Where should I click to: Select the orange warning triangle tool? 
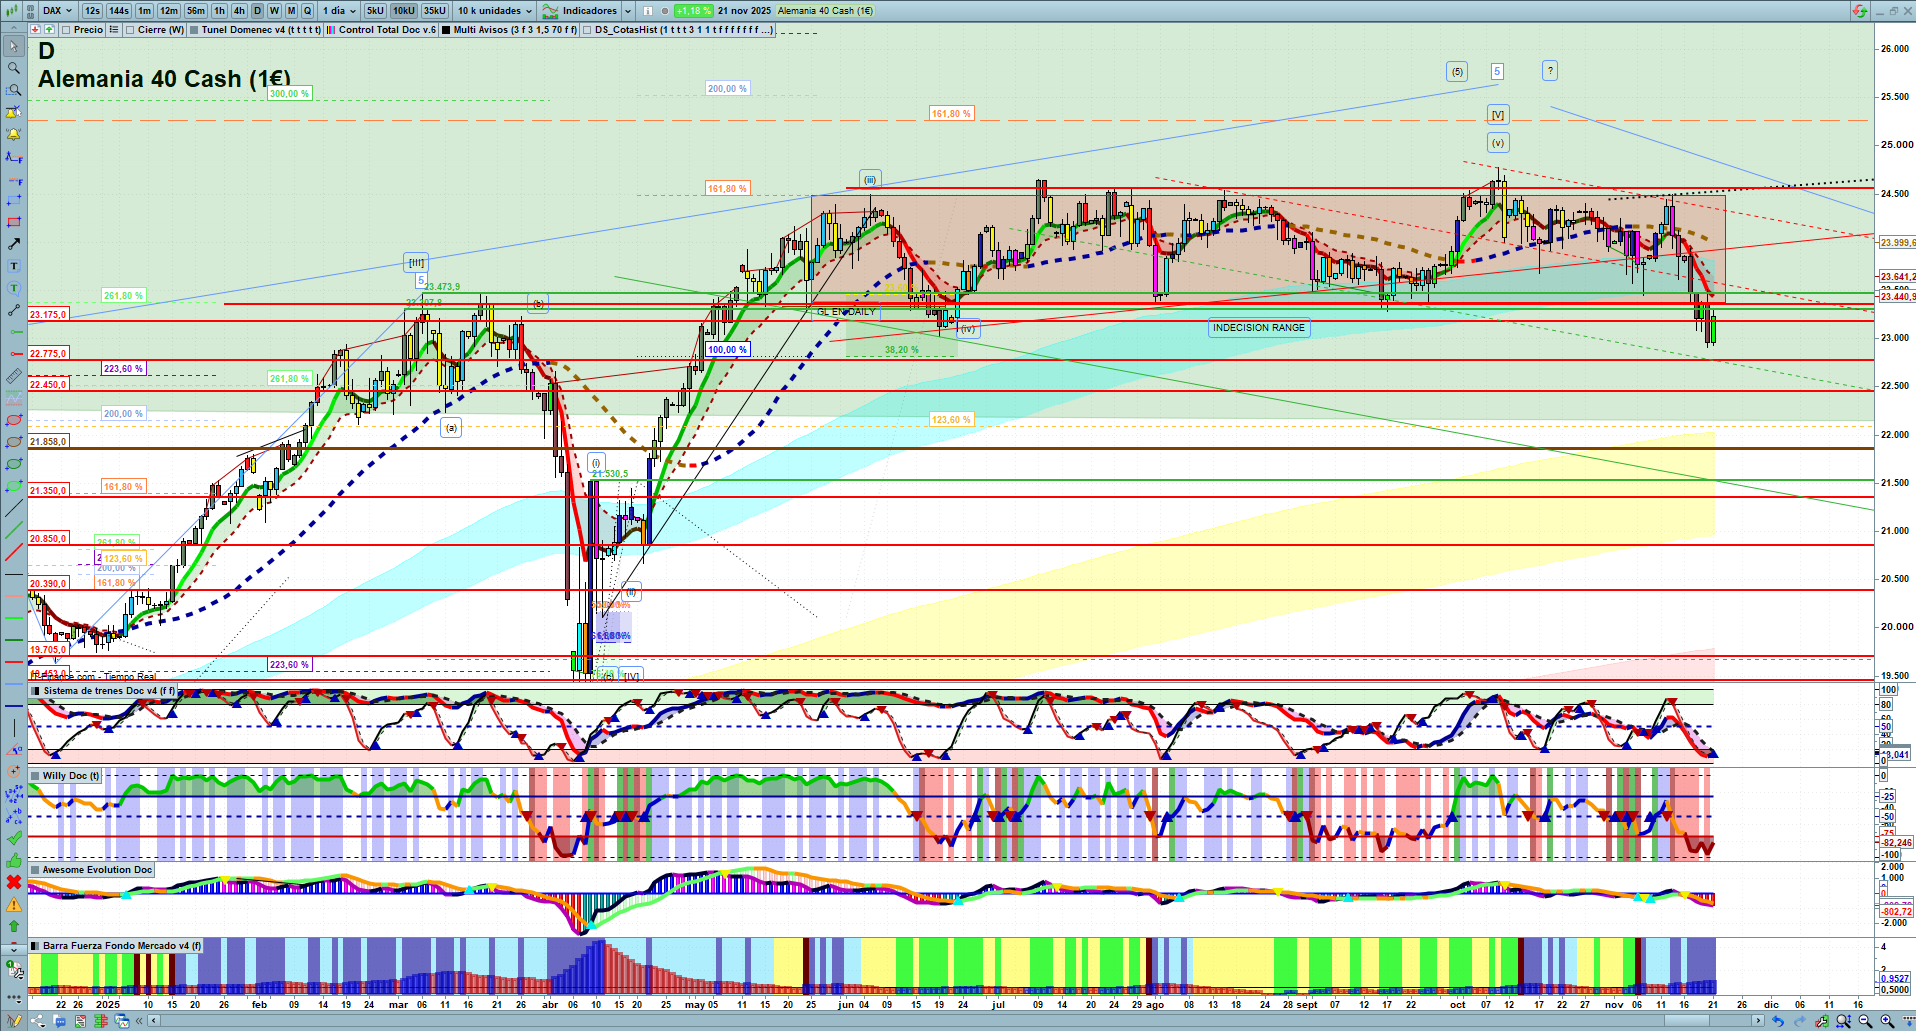(x=14, y=904)
